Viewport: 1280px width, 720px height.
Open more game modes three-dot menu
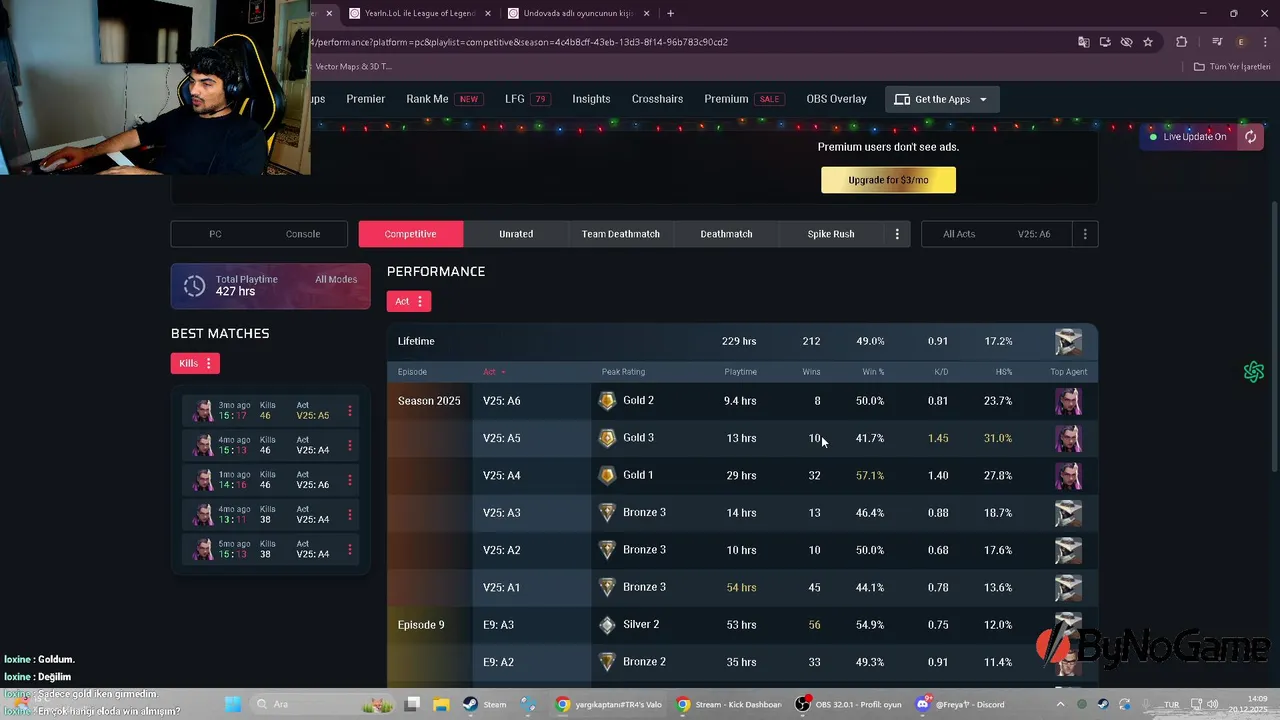click(x=897, y=234)
